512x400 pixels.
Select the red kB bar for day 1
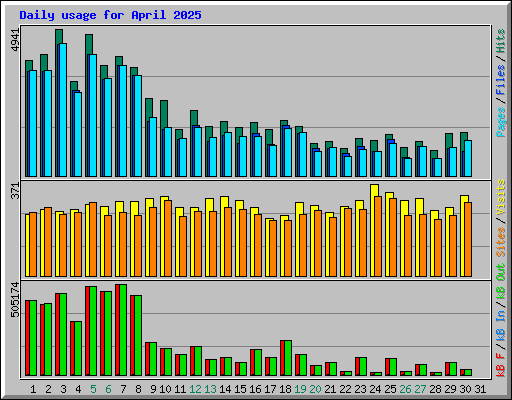click(x=27, y=338)
